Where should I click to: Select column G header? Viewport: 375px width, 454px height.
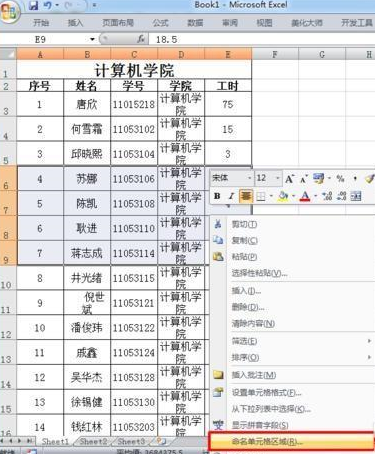tap(322, 54)
